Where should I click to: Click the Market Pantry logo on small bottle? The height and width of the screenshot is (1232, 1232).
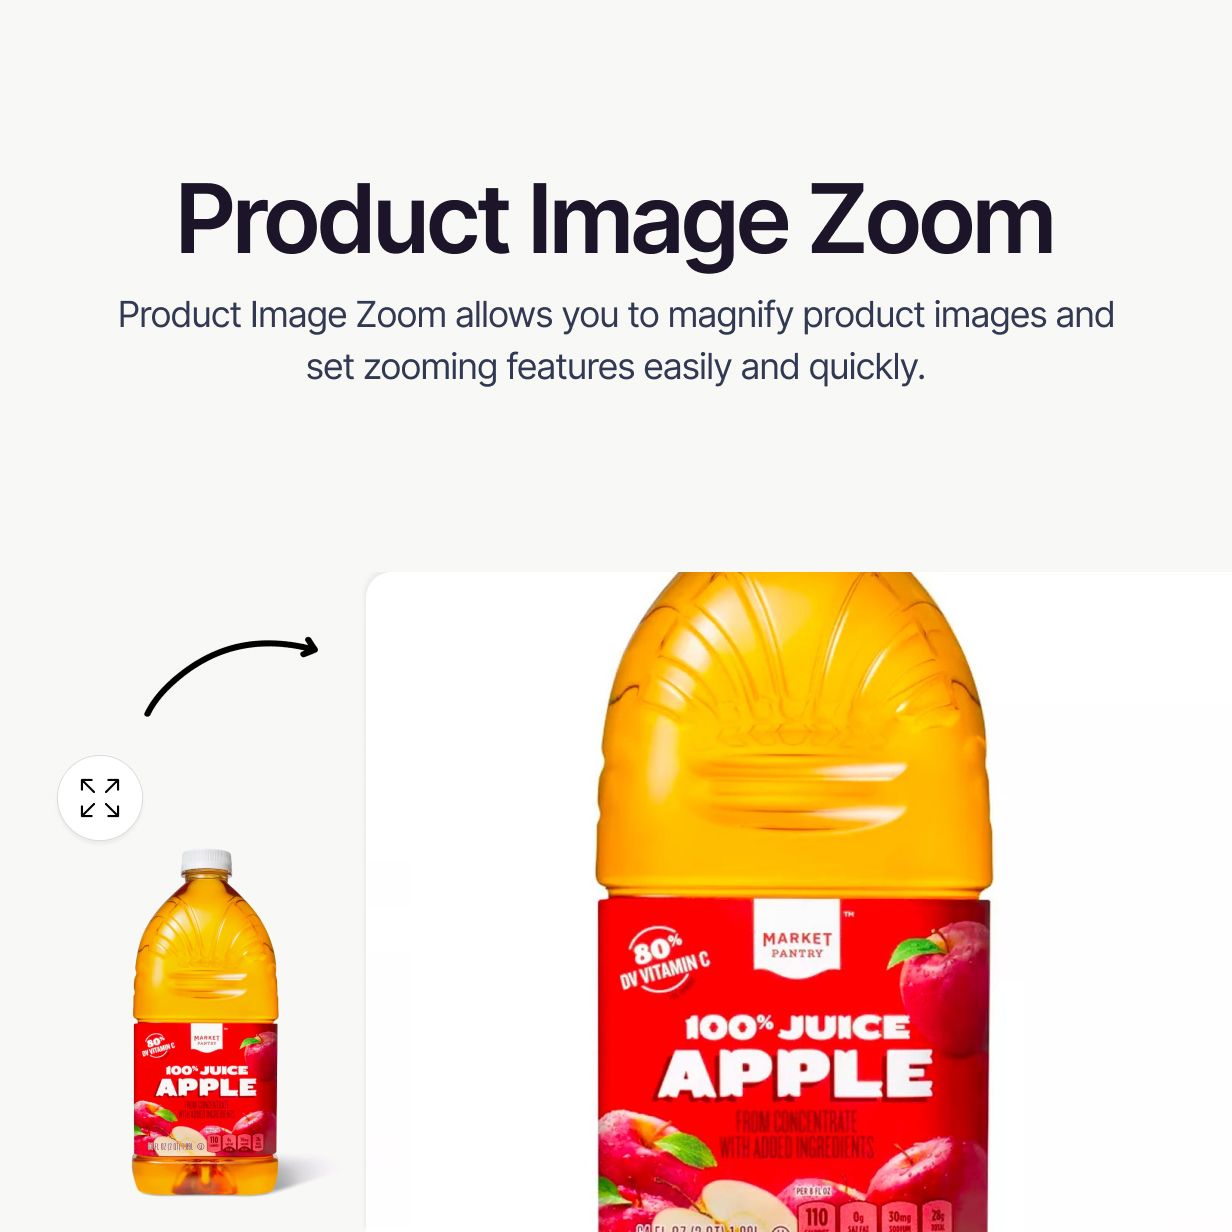click(207, 1039)
